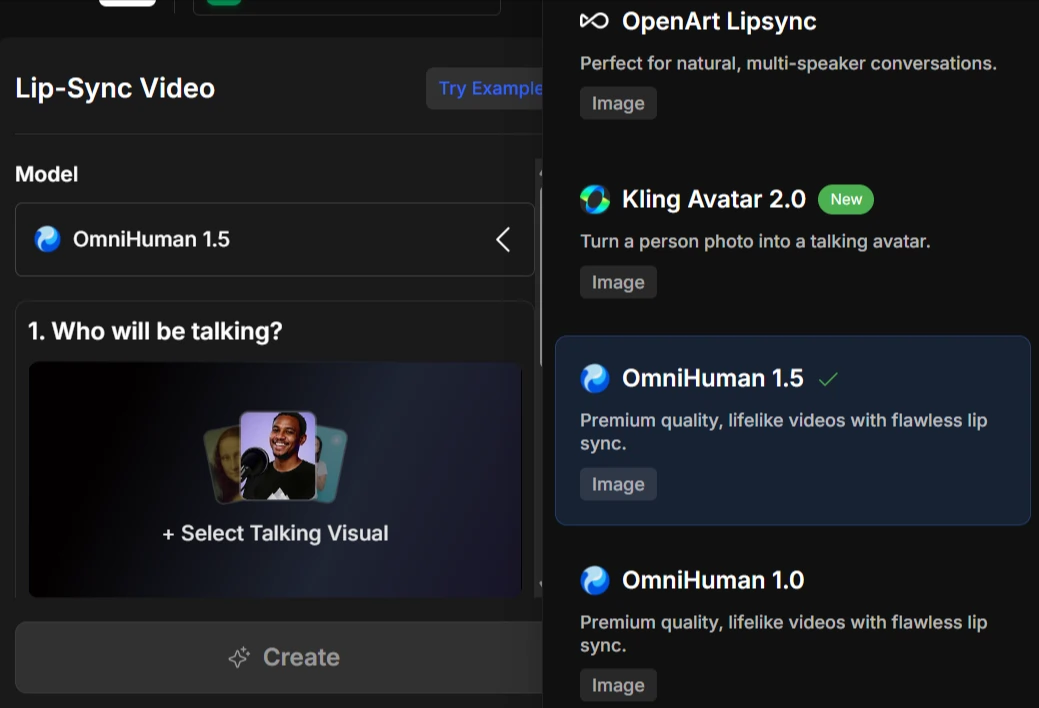Click the Try Example button
Screen dimensions: 1039x708
point(485,88)
